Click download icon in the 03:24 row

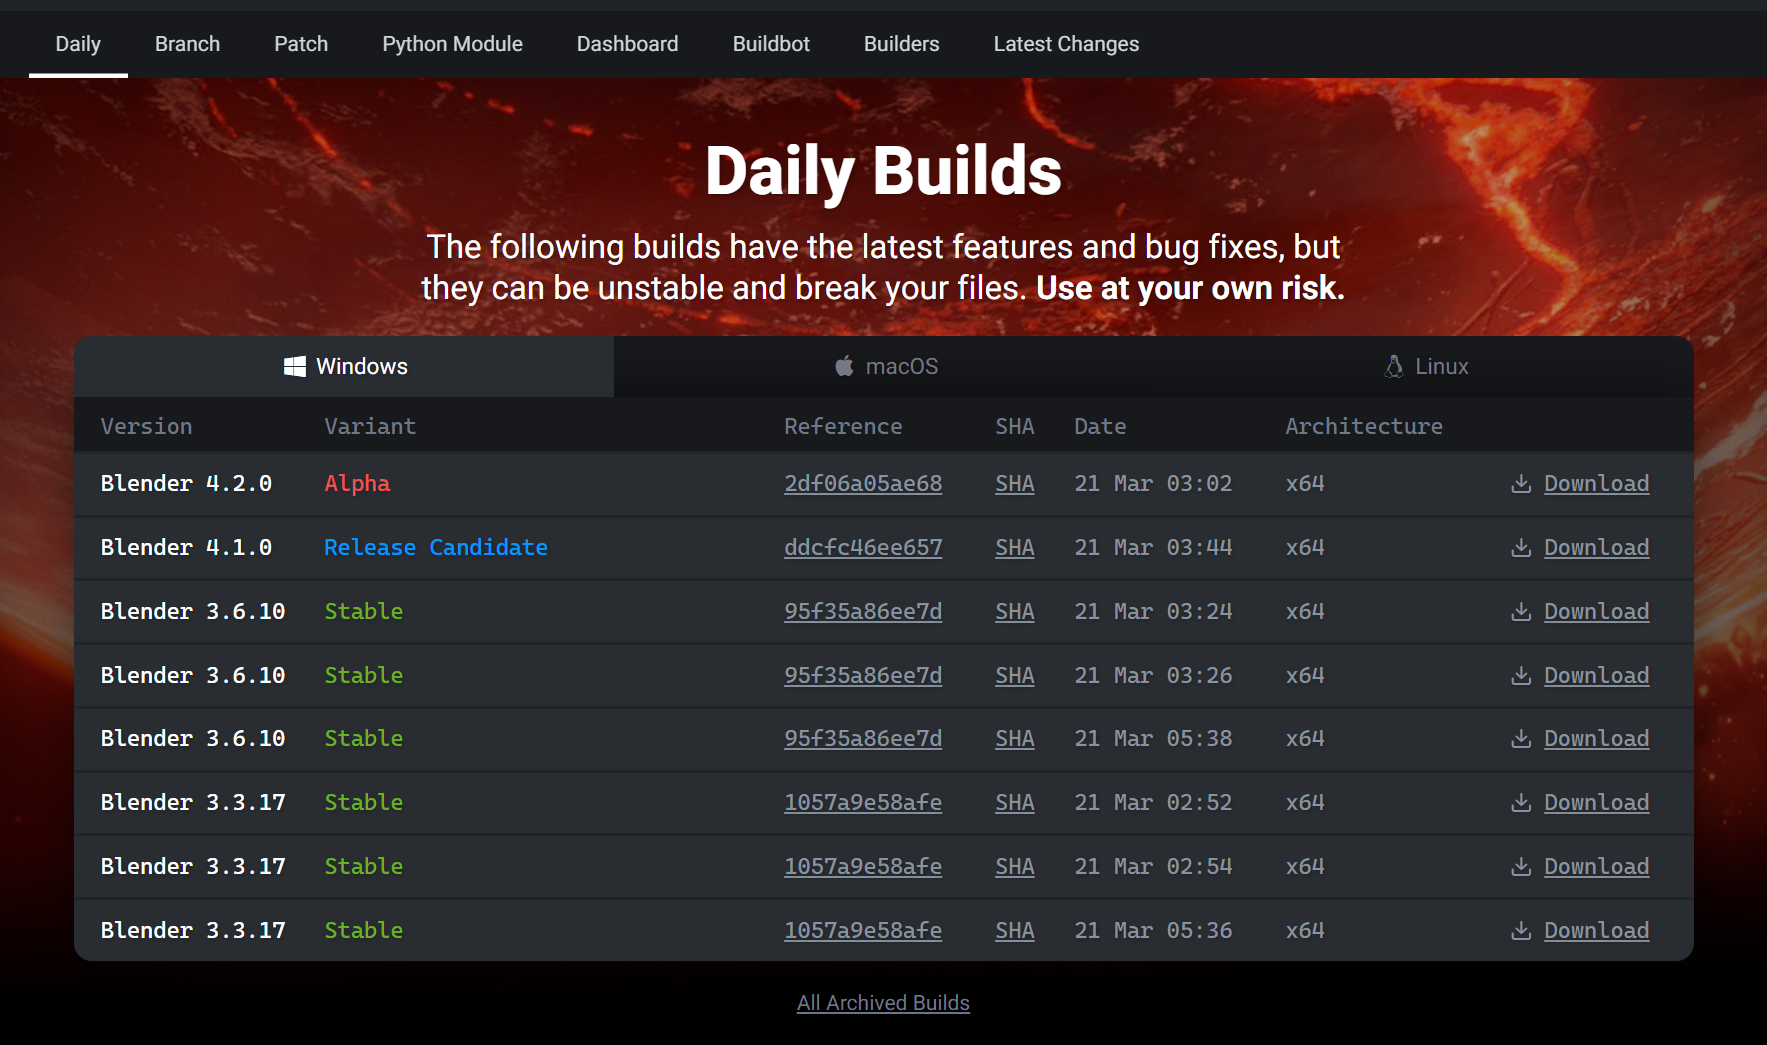[x=1521, y=612]
